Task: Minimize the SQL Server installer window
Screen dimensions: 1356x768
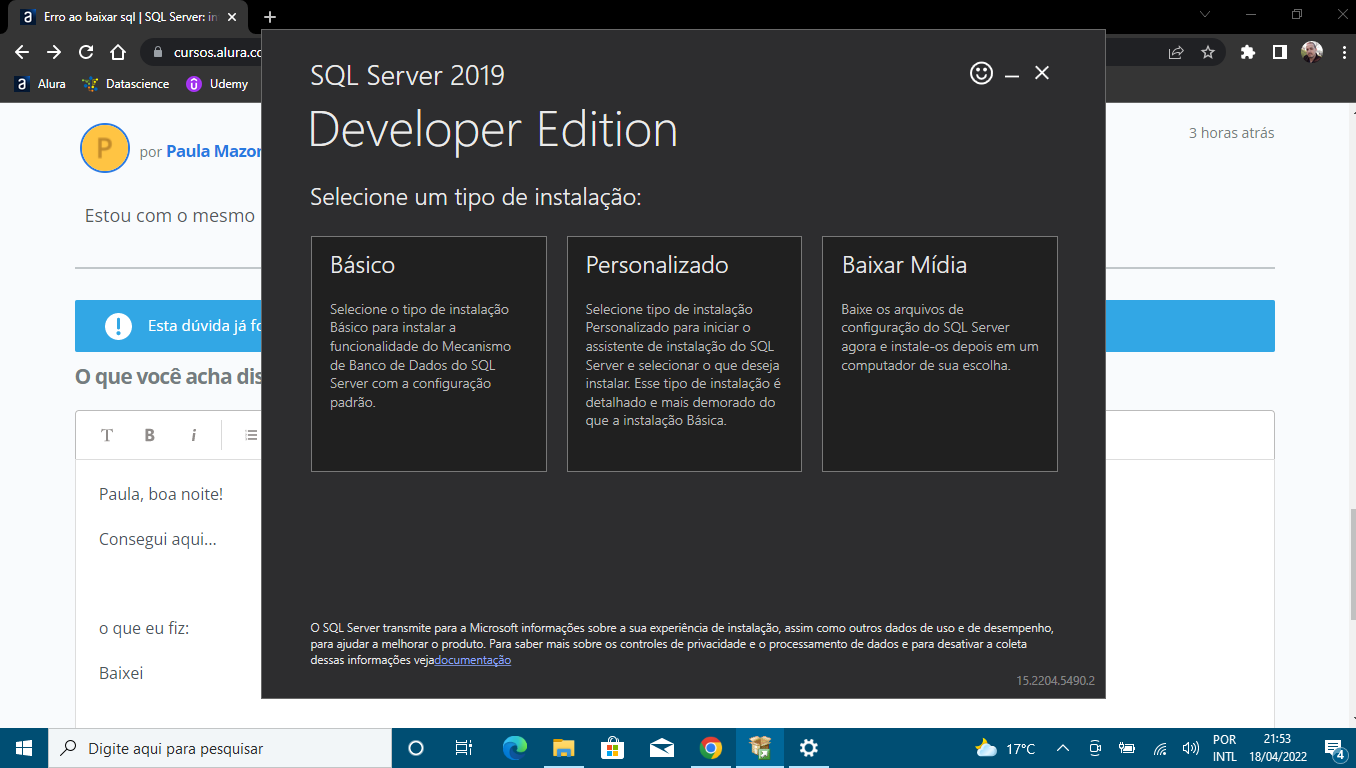Action: (x=1012, y=74)
